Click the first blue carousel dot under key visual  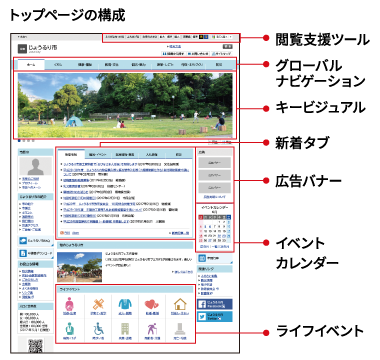20,141
